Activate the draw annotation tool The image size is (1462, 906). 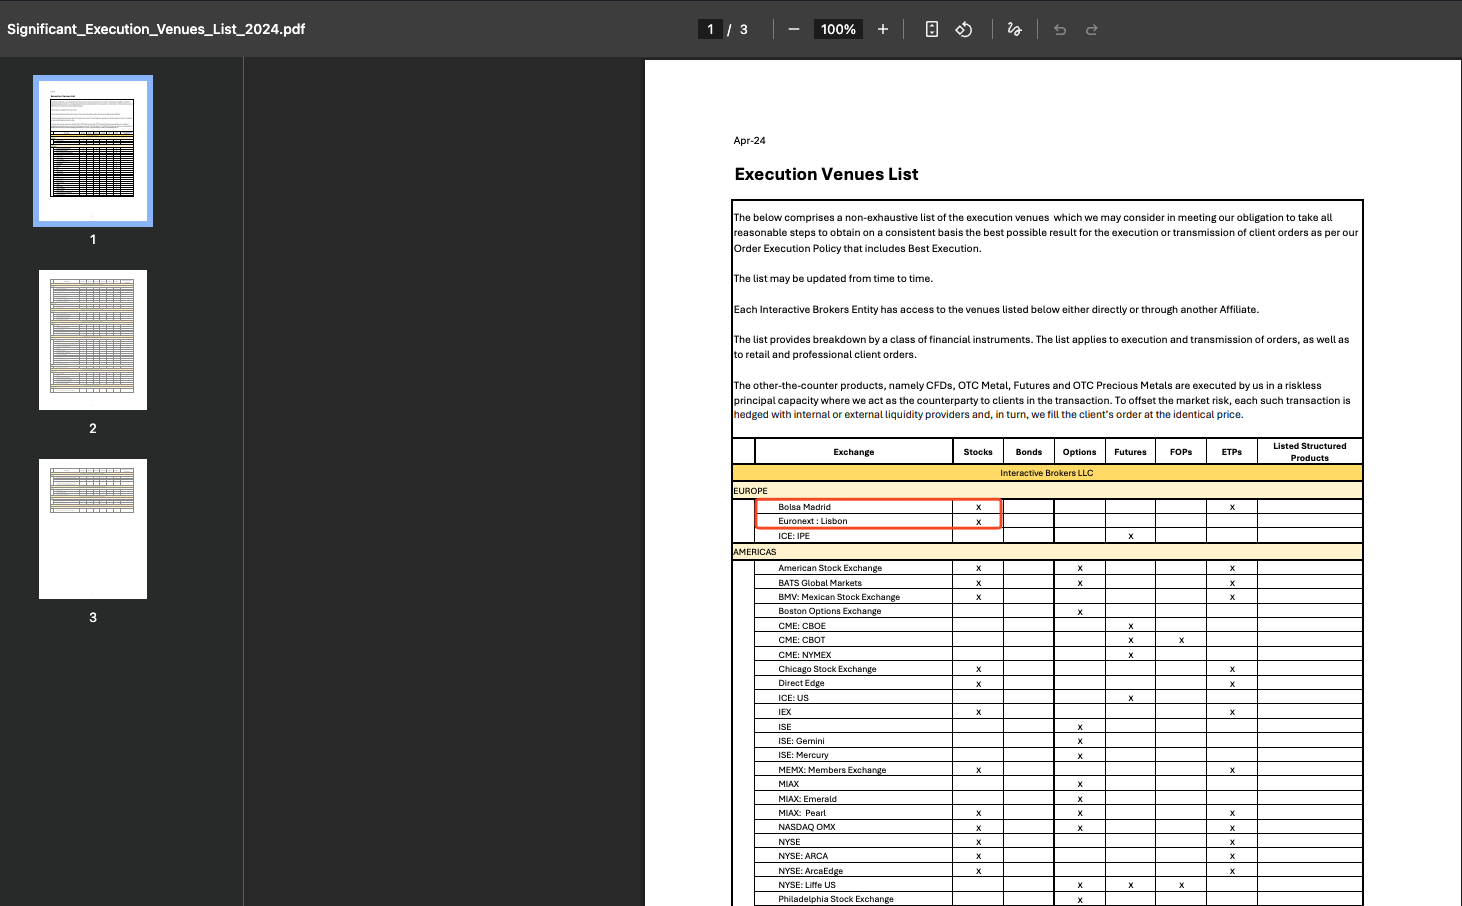click(1014, 30)
